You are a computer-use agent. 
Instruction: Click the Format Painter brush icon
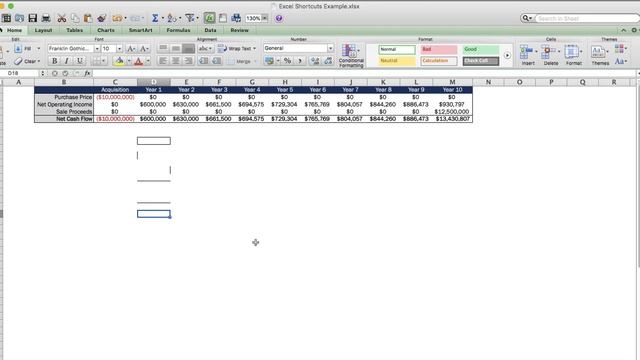pyautogui.click(x=101, y=18)
